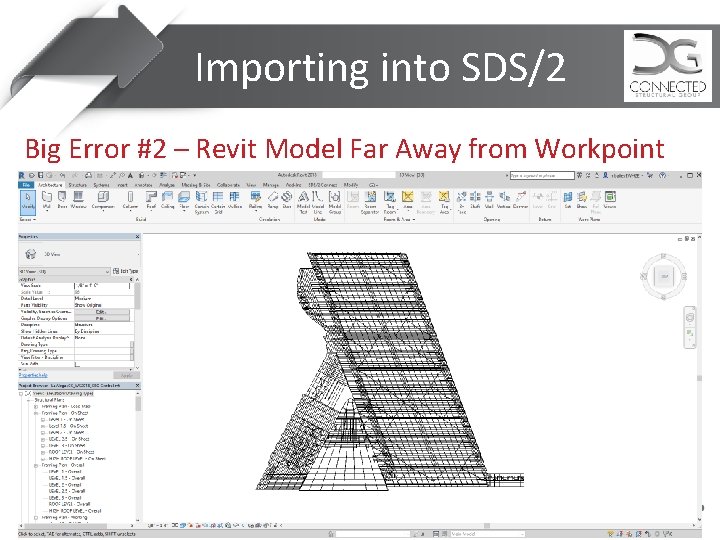Screen dimensions: 720x540
Task: Choose the By Face opening tool
Action: click(x=461, y=202)
